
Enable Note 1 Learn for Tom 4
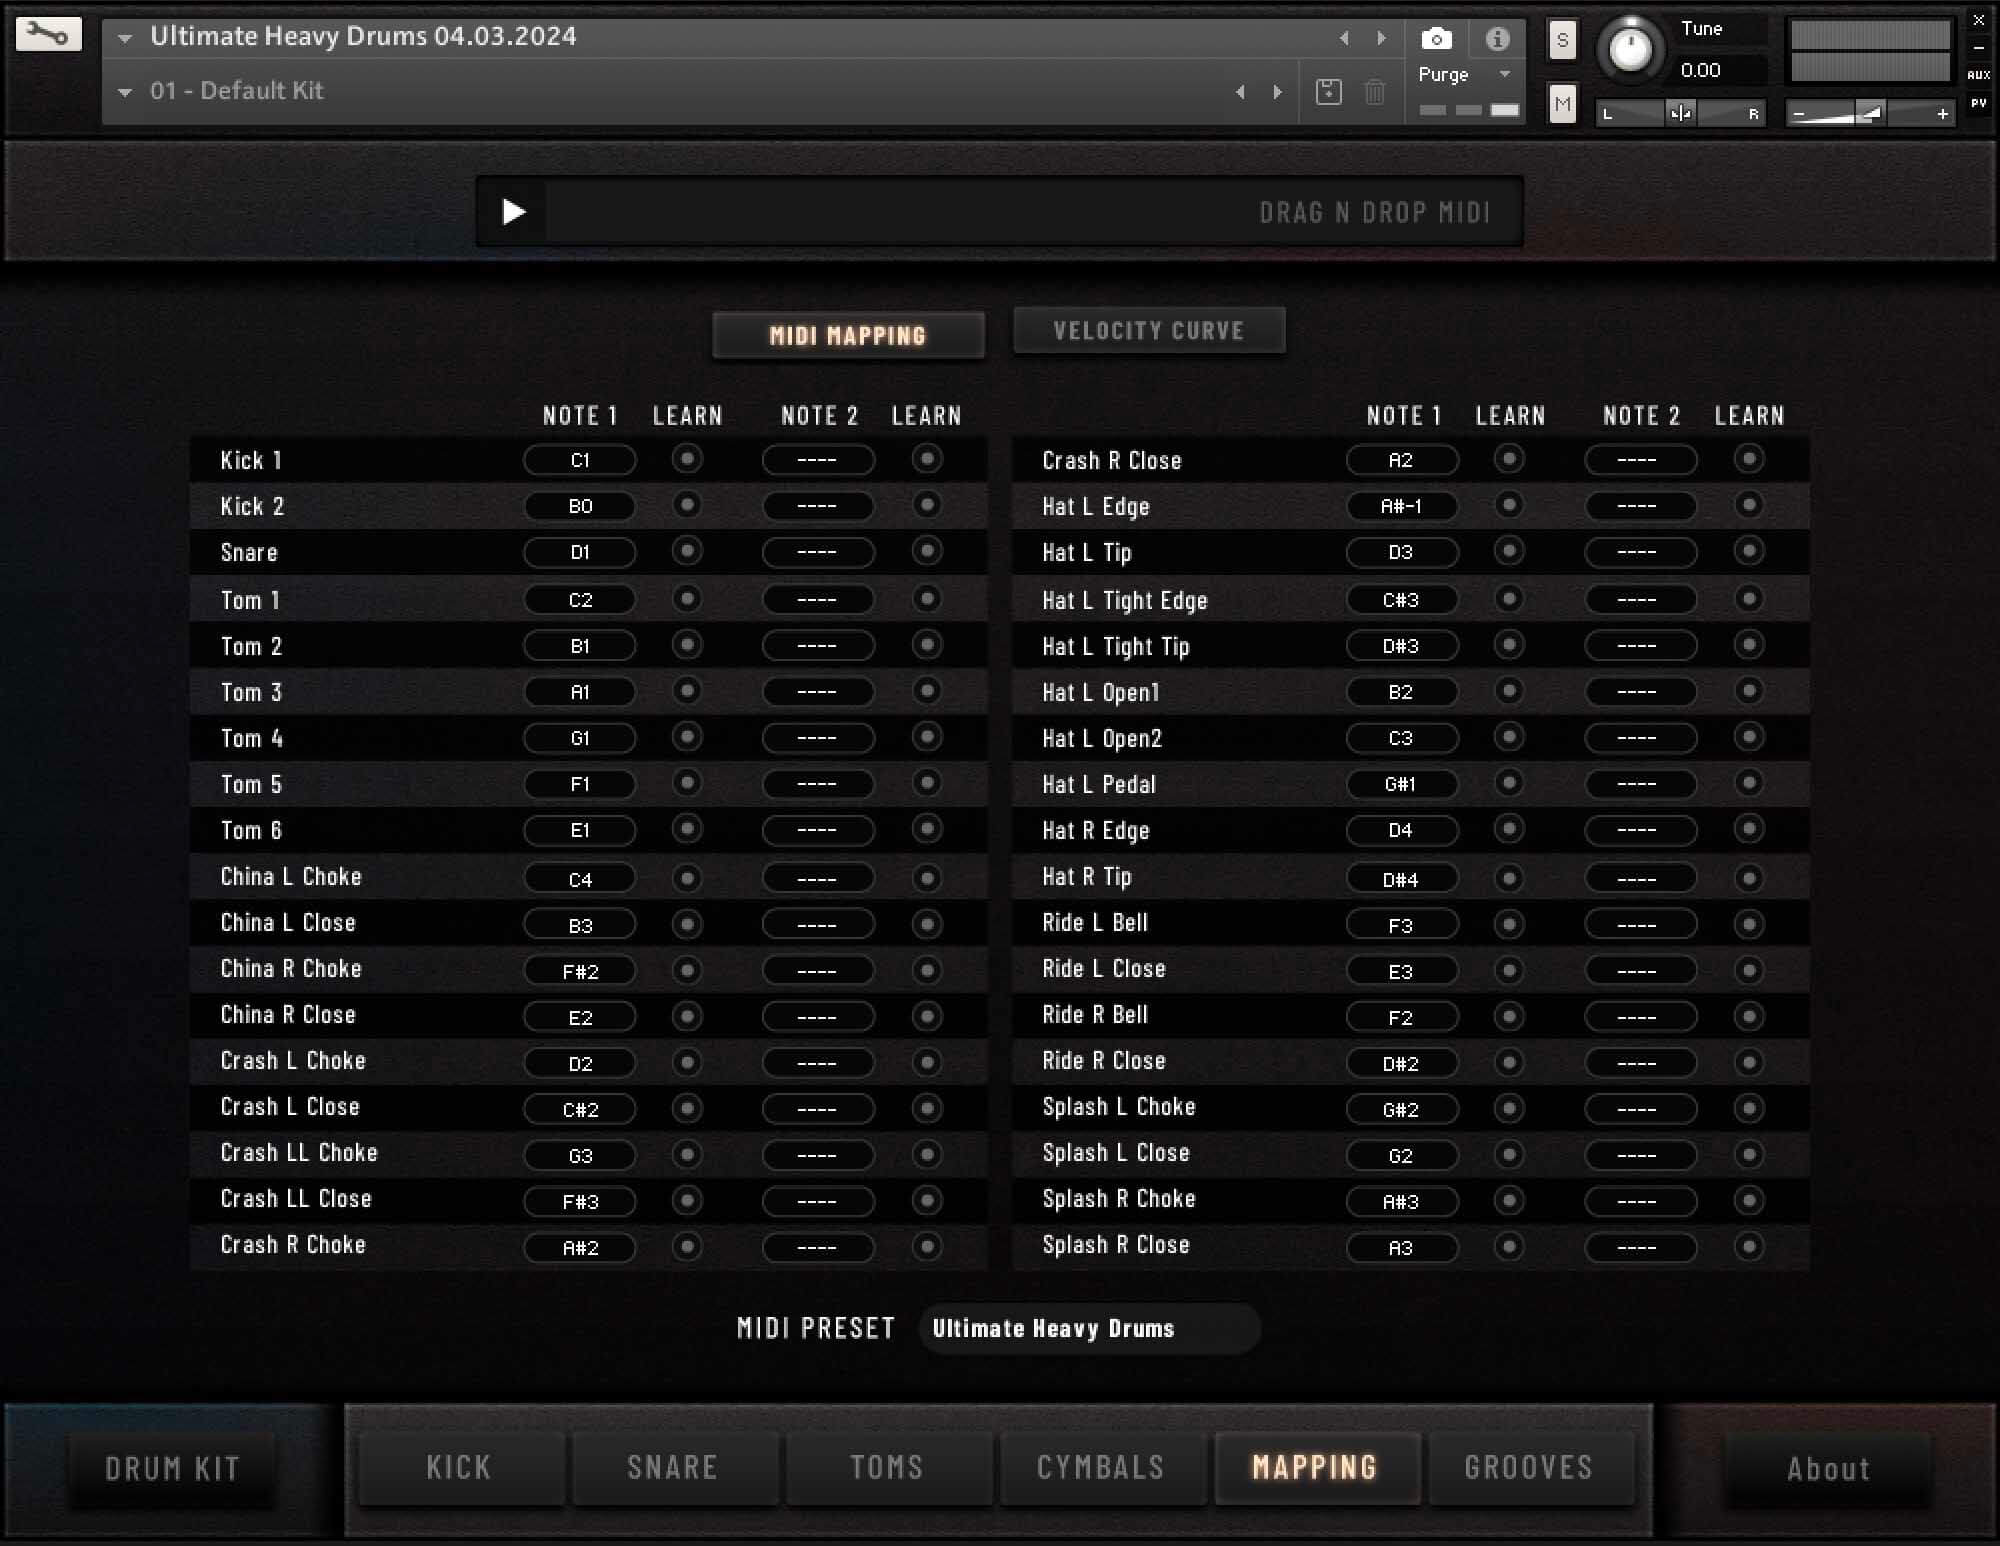point(687,737)
